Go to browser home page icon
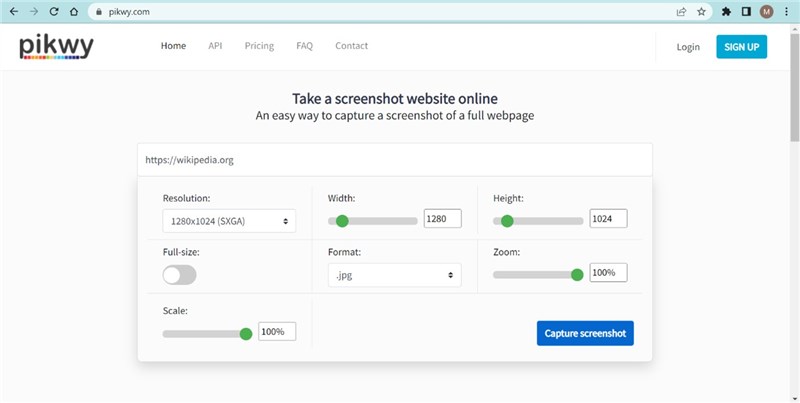The height and width of the screenshot is (403, 800). pos(74,11)
